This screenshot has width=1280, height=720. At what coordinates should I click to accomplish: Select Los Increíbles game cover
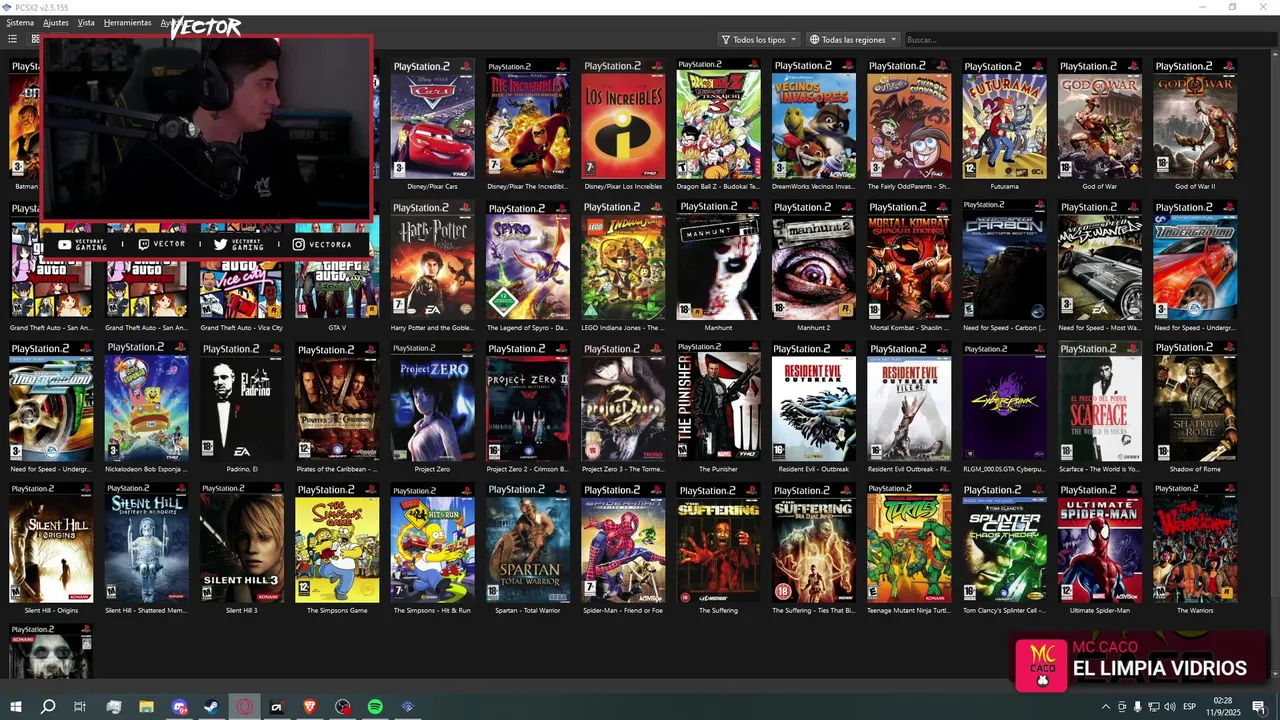[623, 119]
